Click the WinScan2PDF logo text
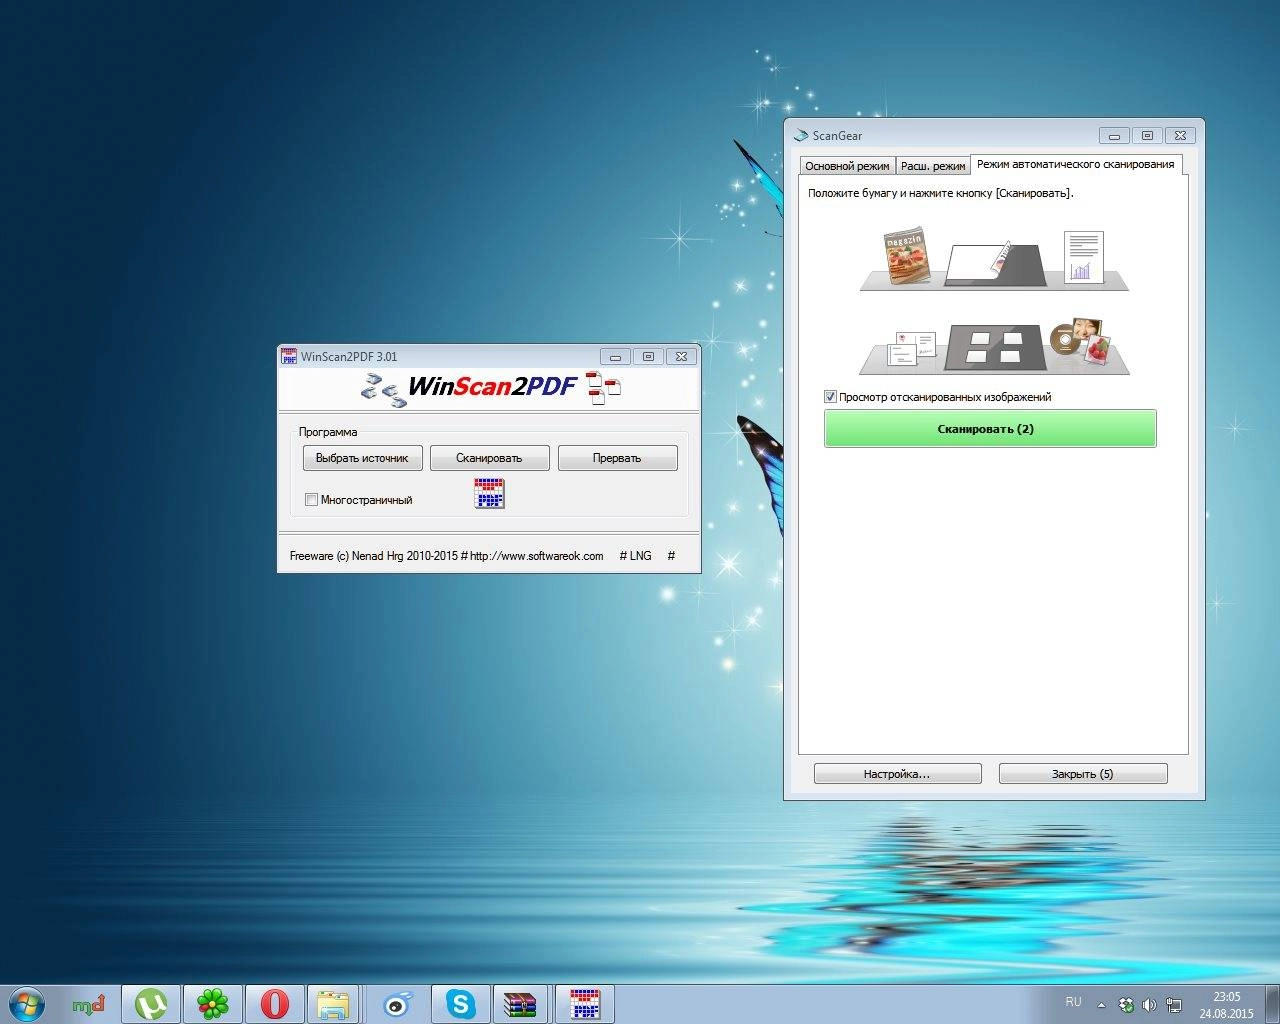 tap(493, 387)
